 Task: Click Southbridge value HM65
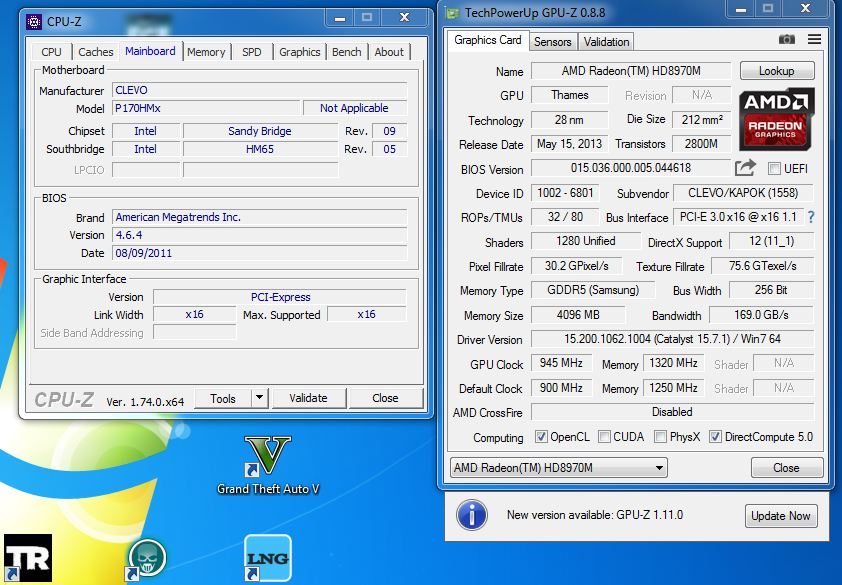pos(260,149)
